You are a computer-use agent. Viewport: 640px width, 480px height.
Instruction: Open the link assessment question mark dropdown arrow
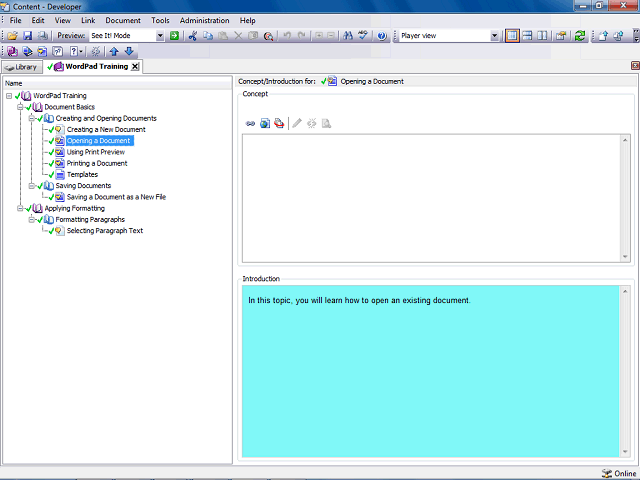81,51
